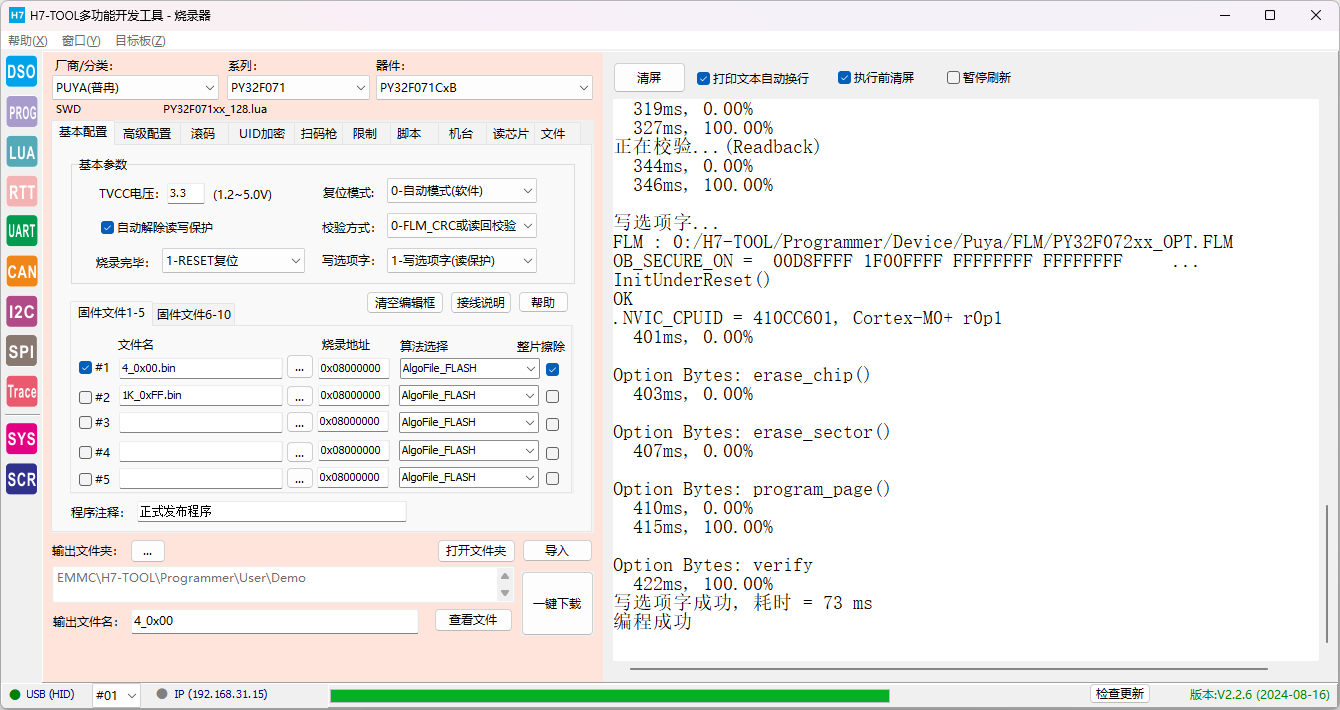Open the #01 device selector dropdown

(x=116, y=695)
